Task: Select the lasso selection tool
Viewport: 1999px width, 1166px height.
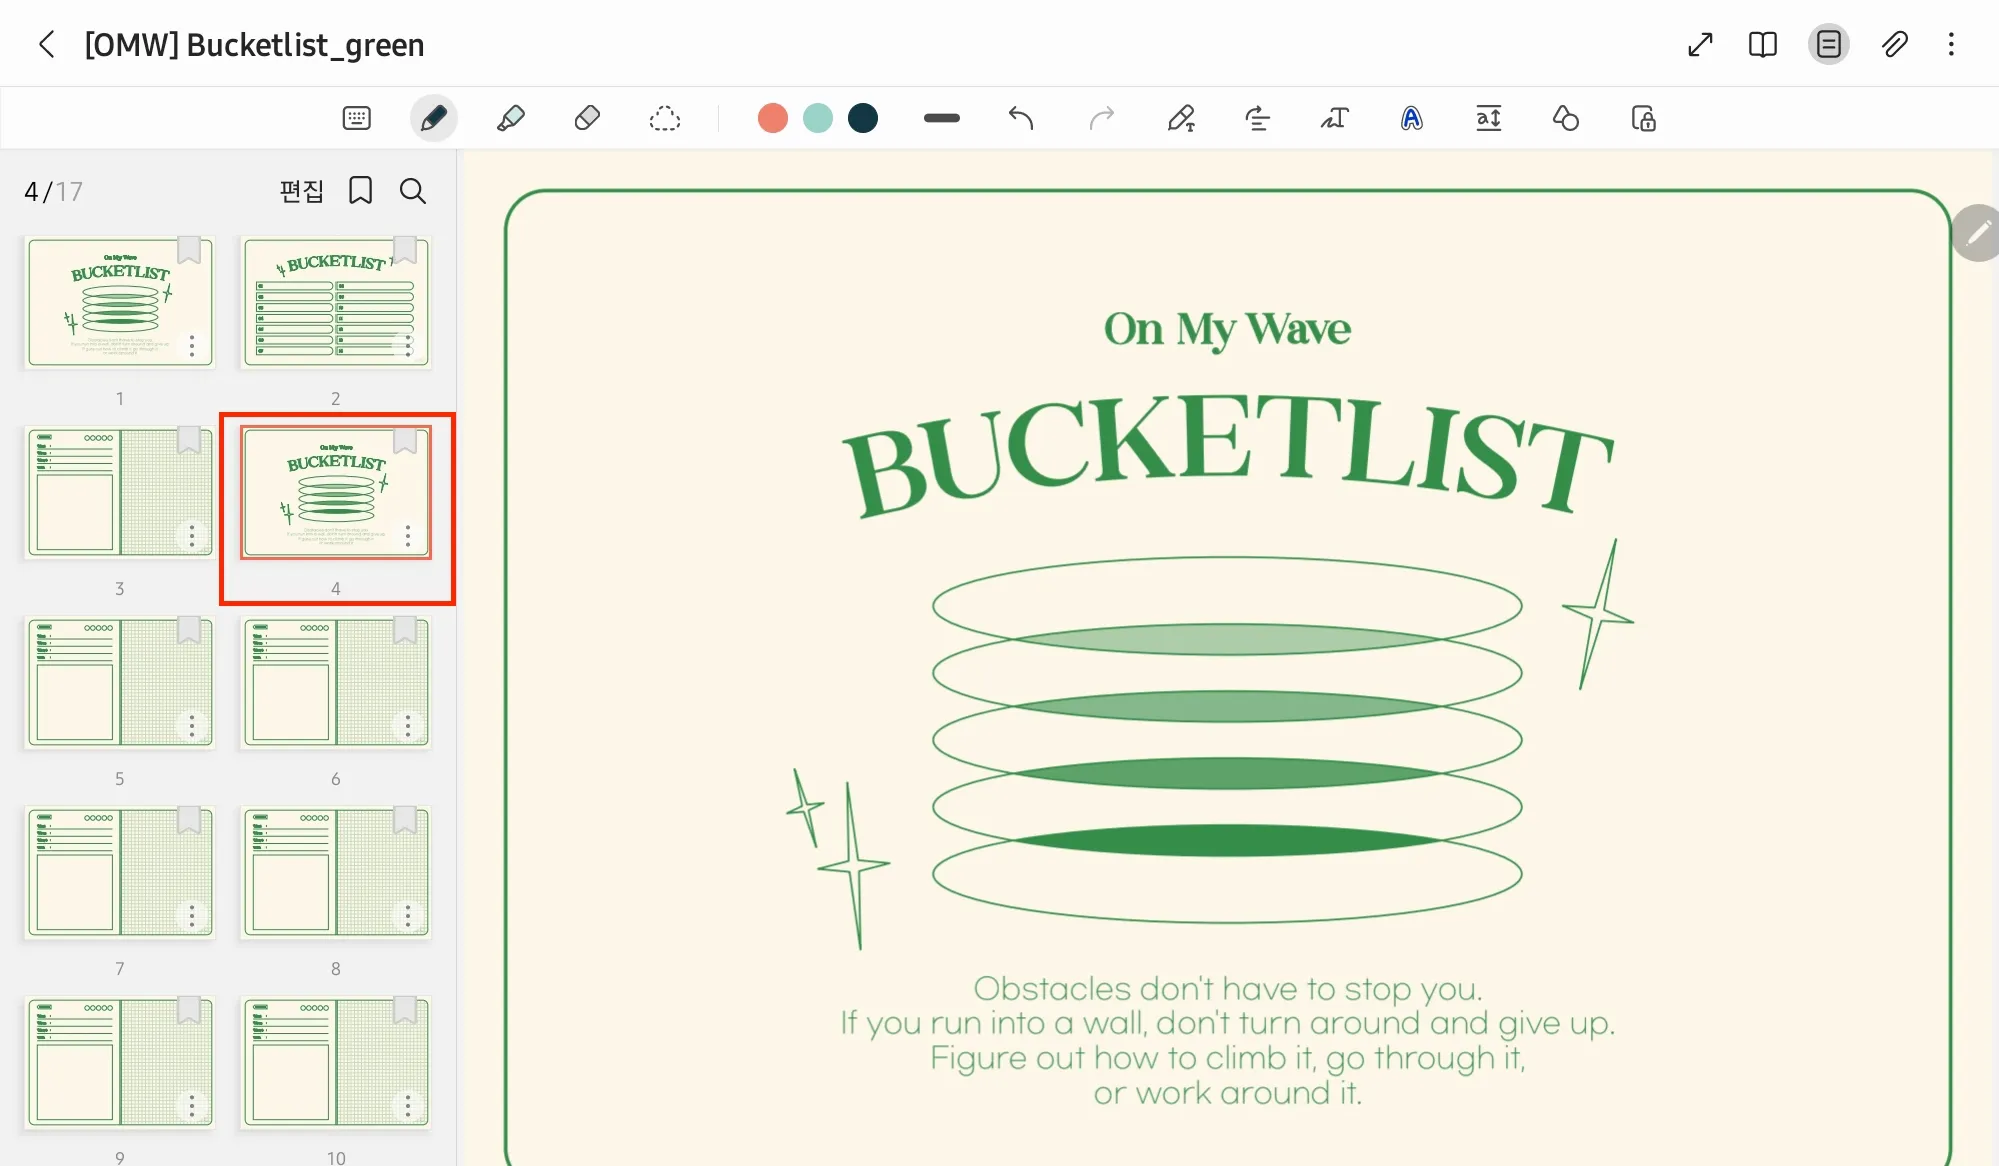Action: (x=664, y=119)
